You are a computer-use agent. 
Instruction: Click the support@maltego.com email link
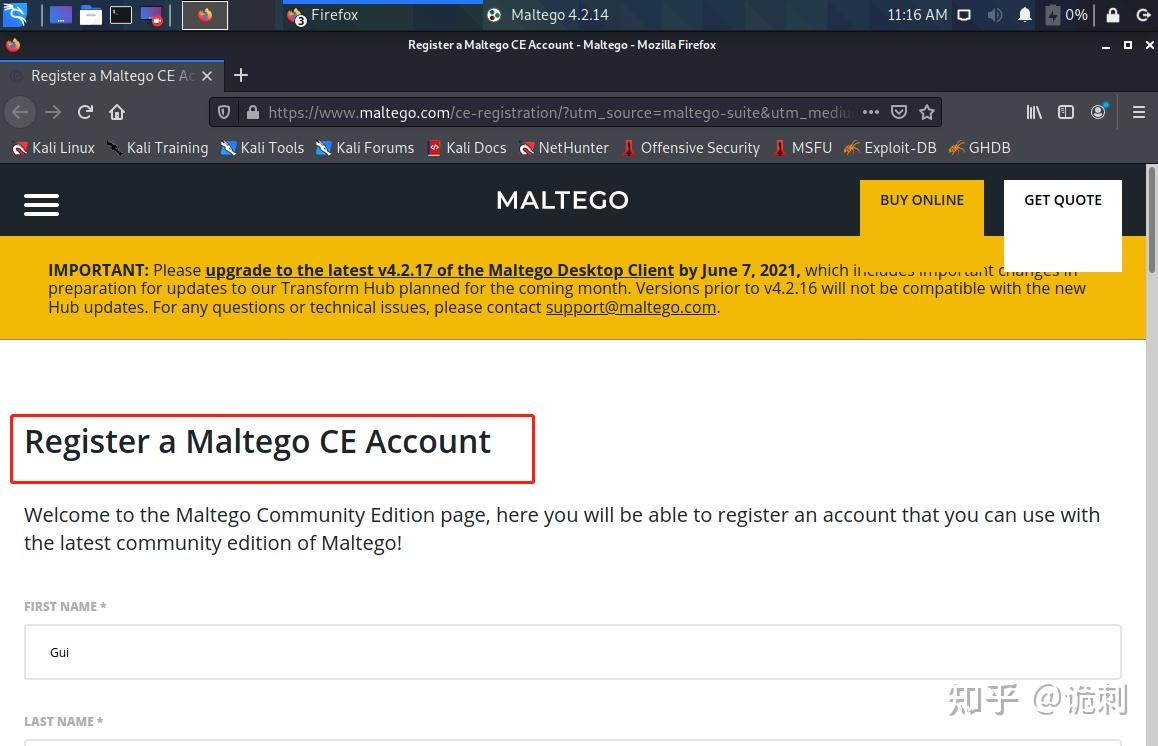[630, 307]
